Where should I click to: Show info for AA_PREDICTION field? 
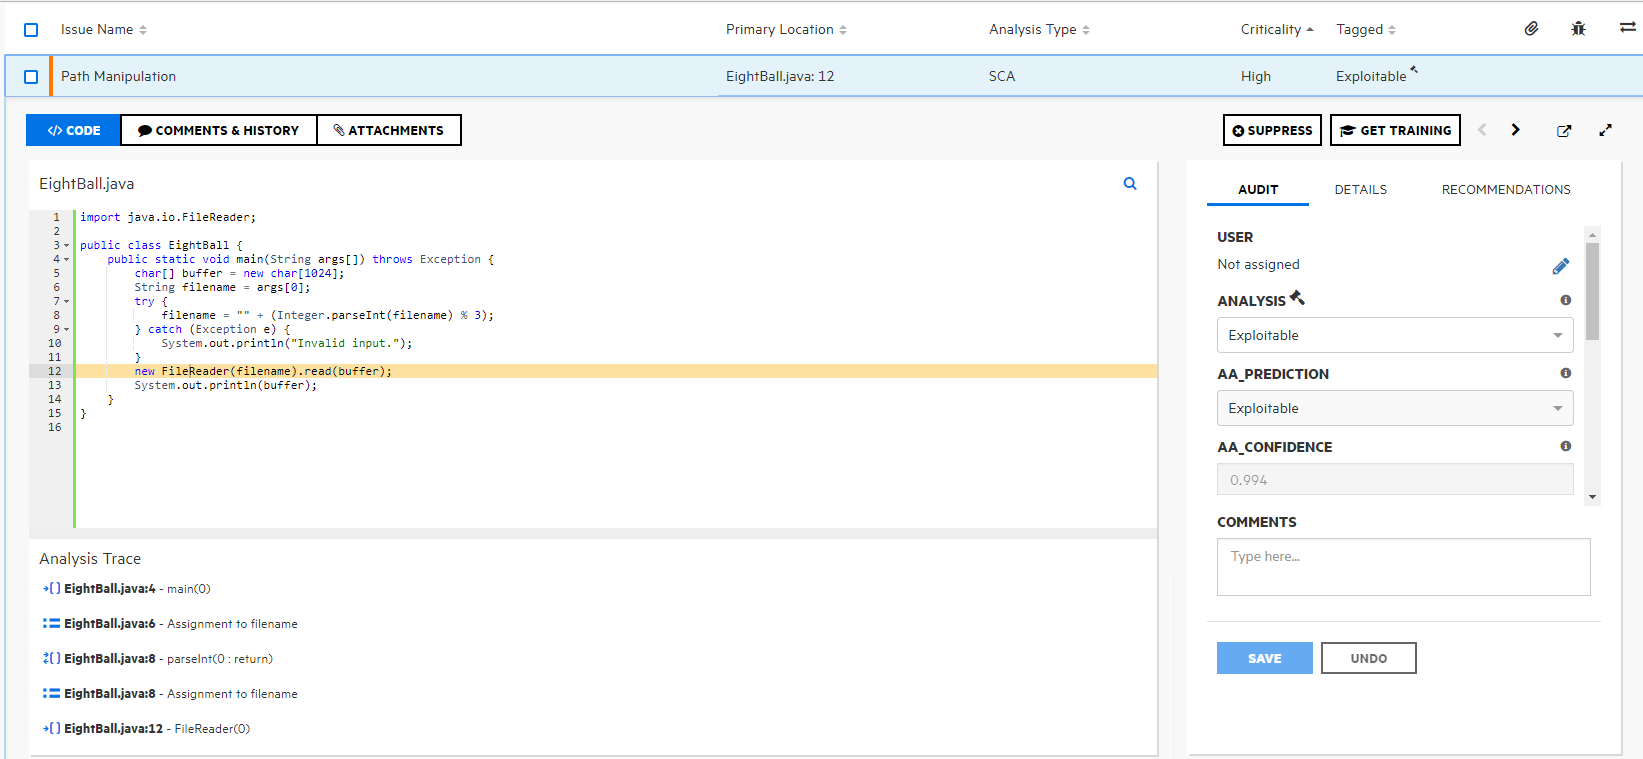click(x=1565, y=373)
